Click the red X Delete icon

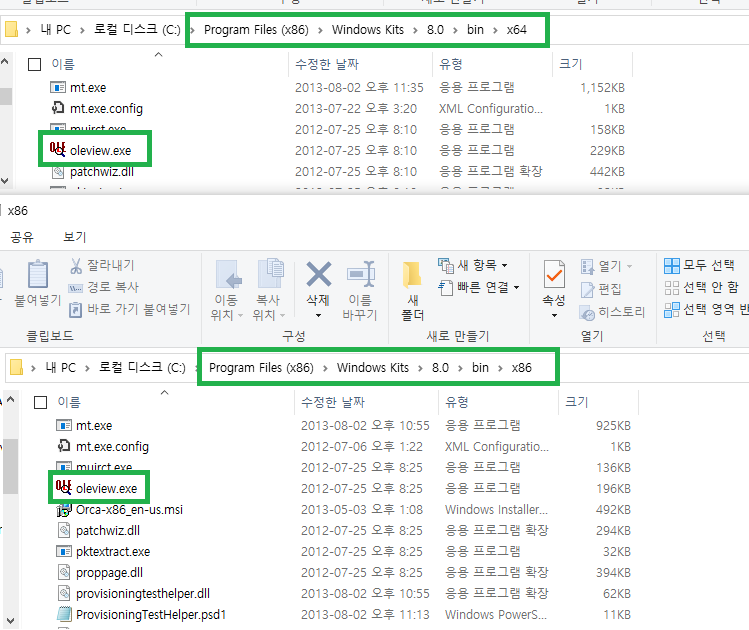coord(319,274)
